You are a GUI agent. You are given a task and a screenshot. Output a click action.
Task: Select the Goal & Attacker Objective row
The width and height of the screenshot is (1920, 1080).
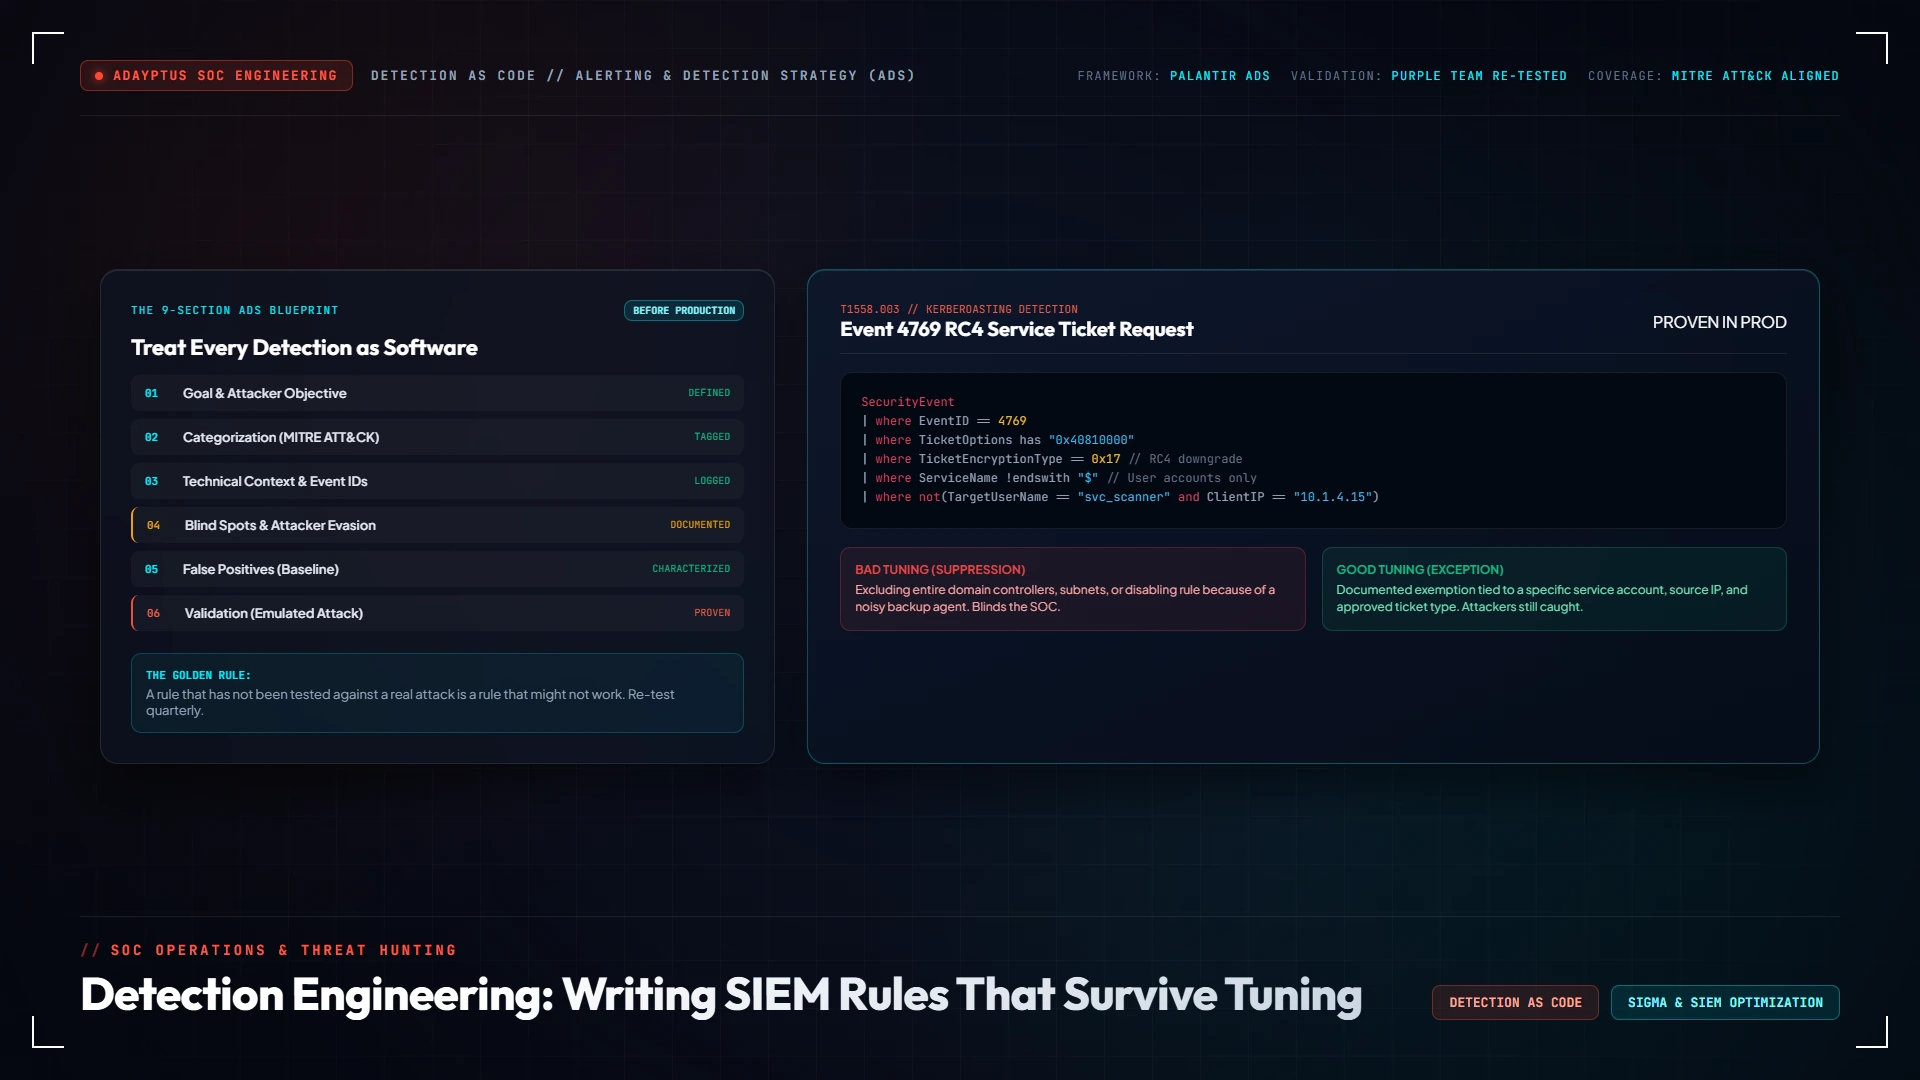tap(437, 393)
